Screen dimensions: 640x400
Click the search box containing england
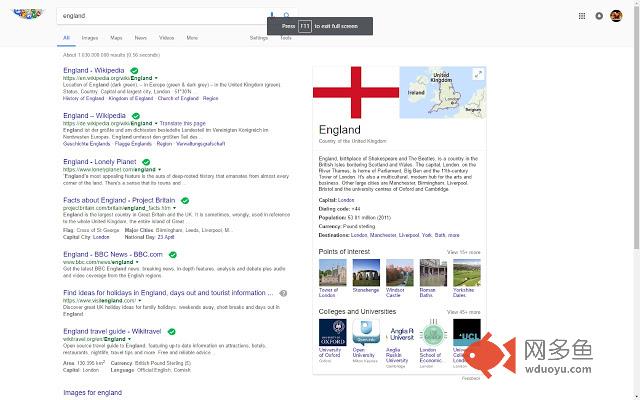tap(160, 16)
